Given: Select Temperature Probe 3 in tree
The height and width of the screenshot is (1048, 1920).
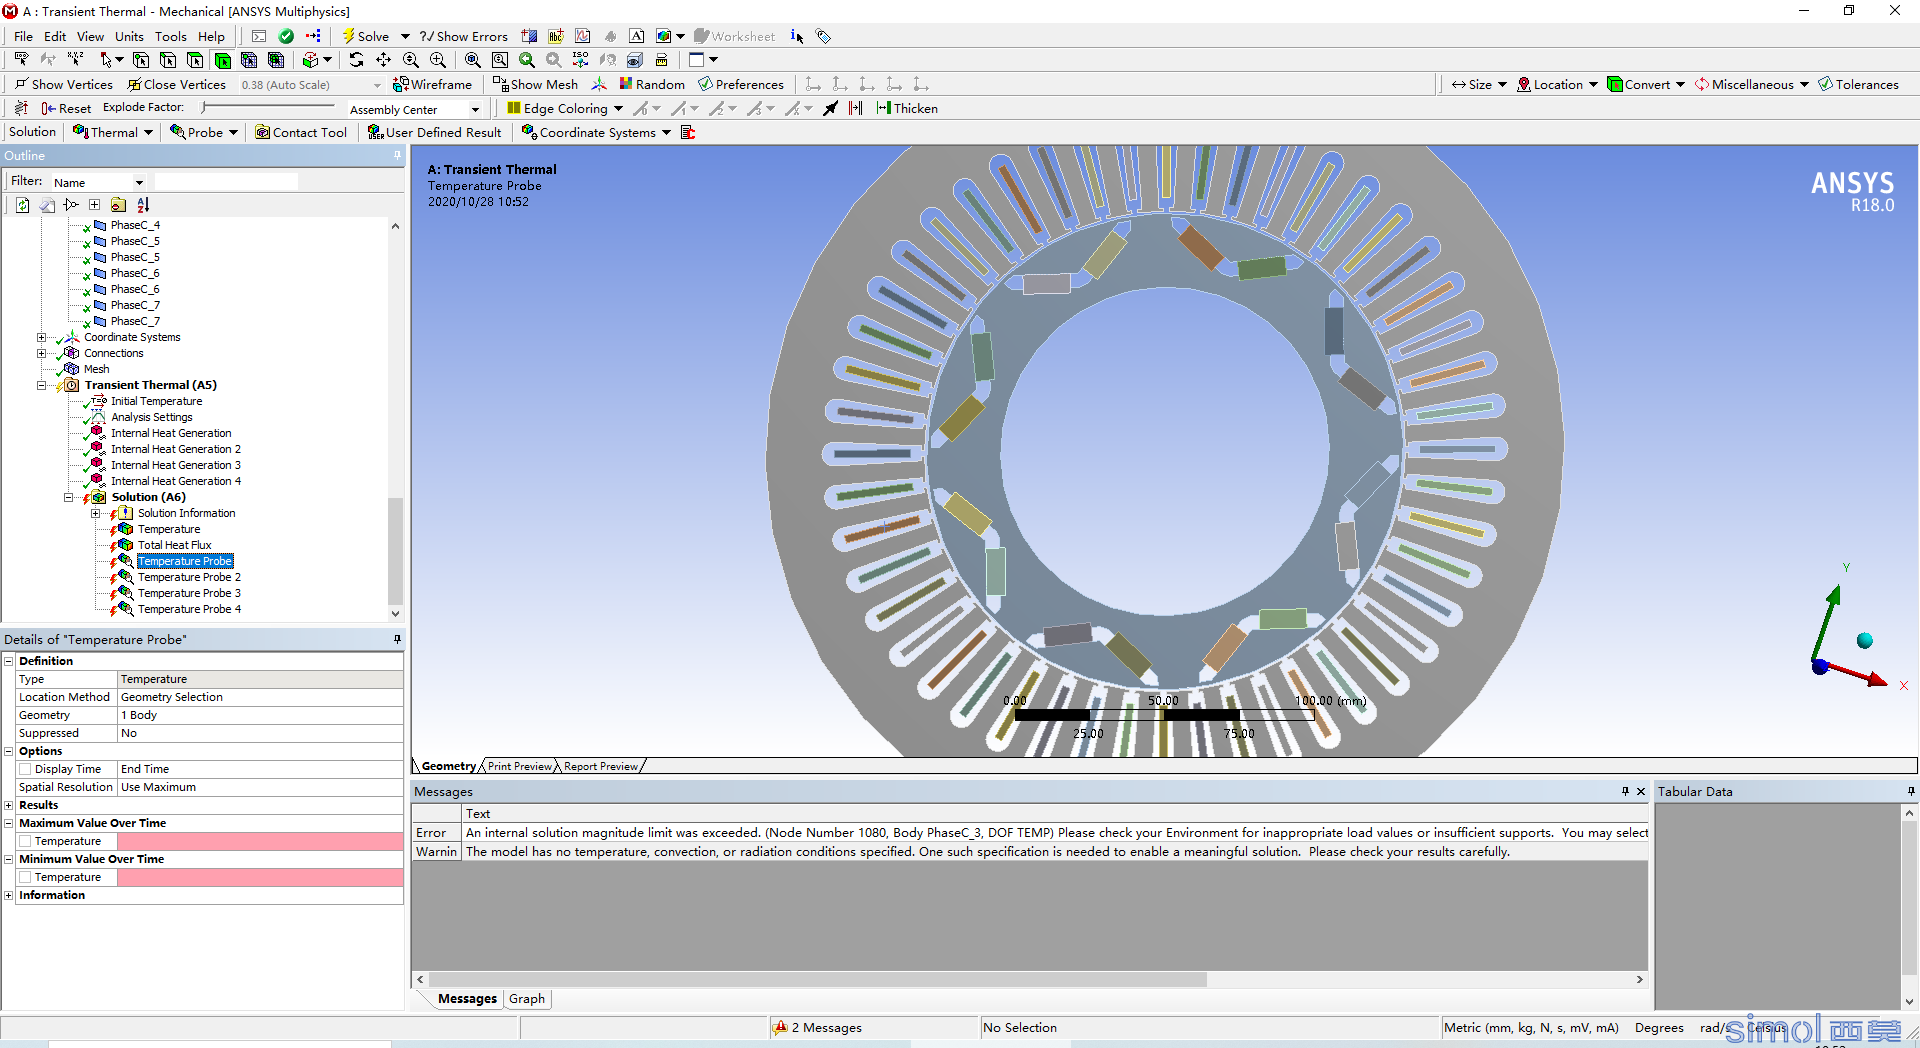Looking at the screenshot, I should click(x=189, y=593).
